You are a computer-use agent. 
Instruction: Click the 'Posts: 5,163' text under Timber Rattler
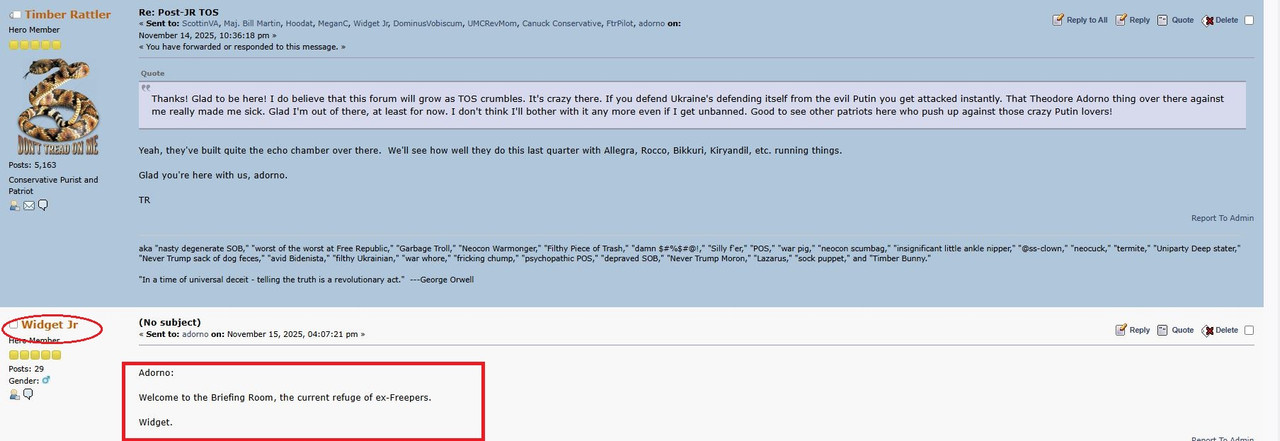coord(32,165)
